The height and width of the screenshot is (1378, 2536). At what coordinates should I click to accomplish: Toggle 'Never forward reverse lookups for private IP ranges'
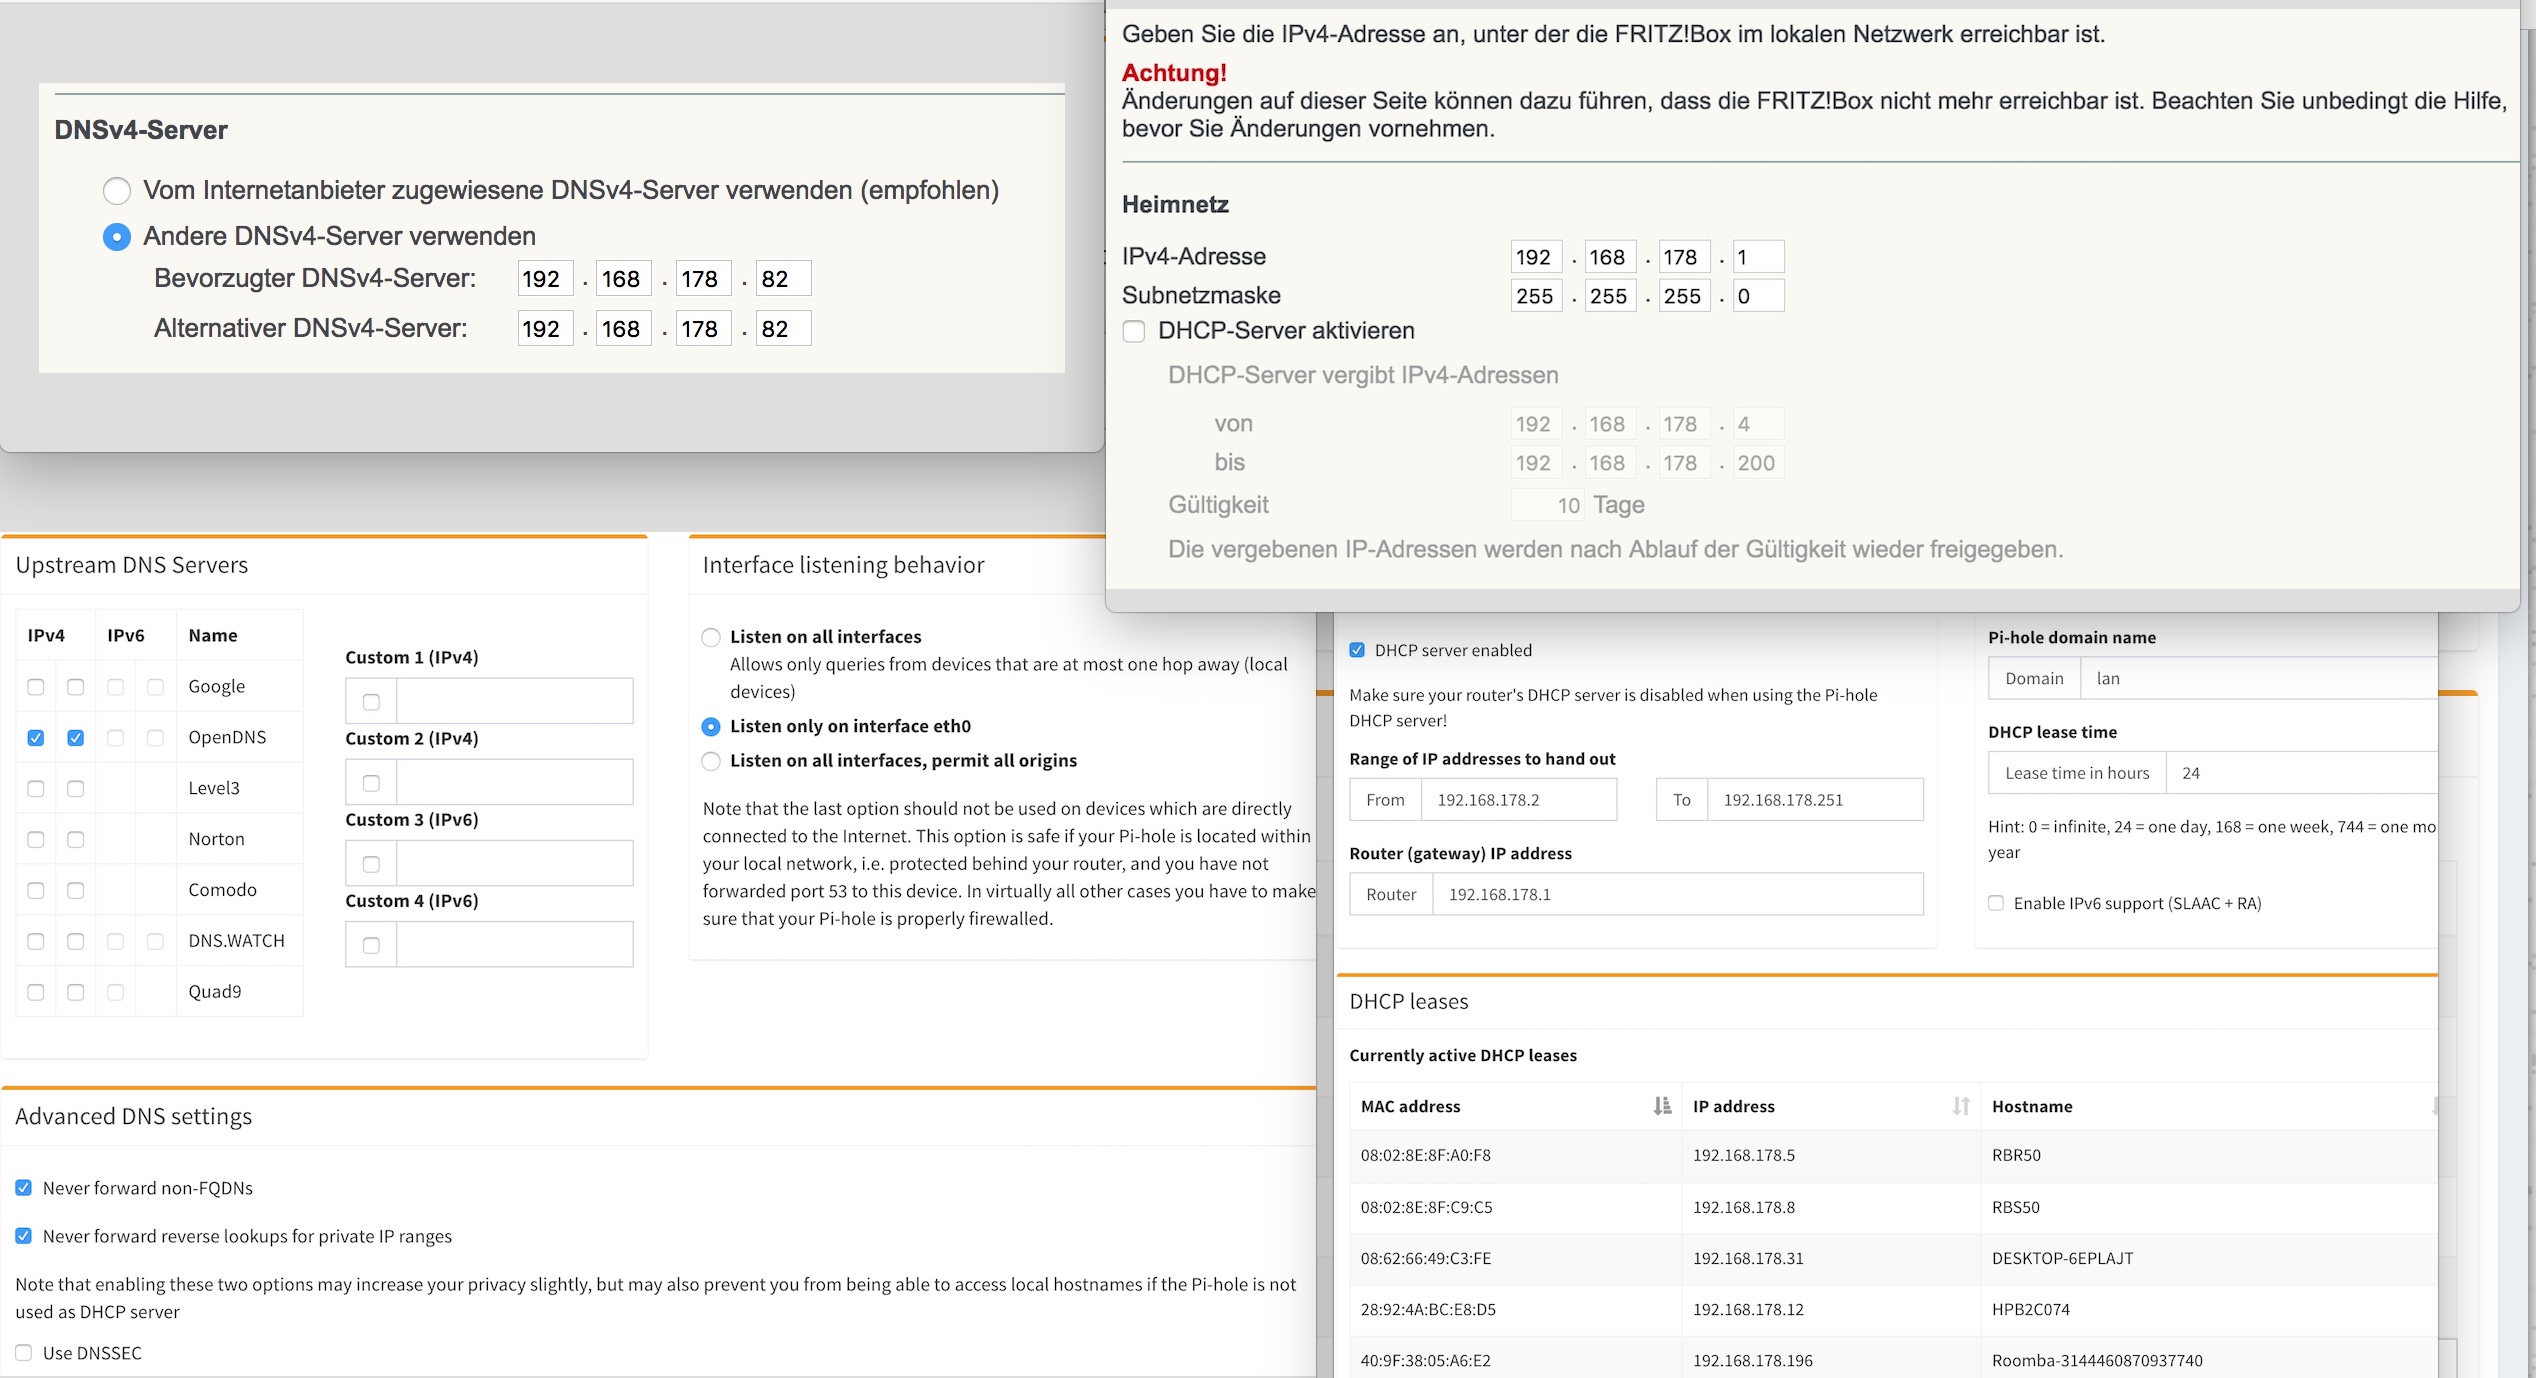point(24,1236)
